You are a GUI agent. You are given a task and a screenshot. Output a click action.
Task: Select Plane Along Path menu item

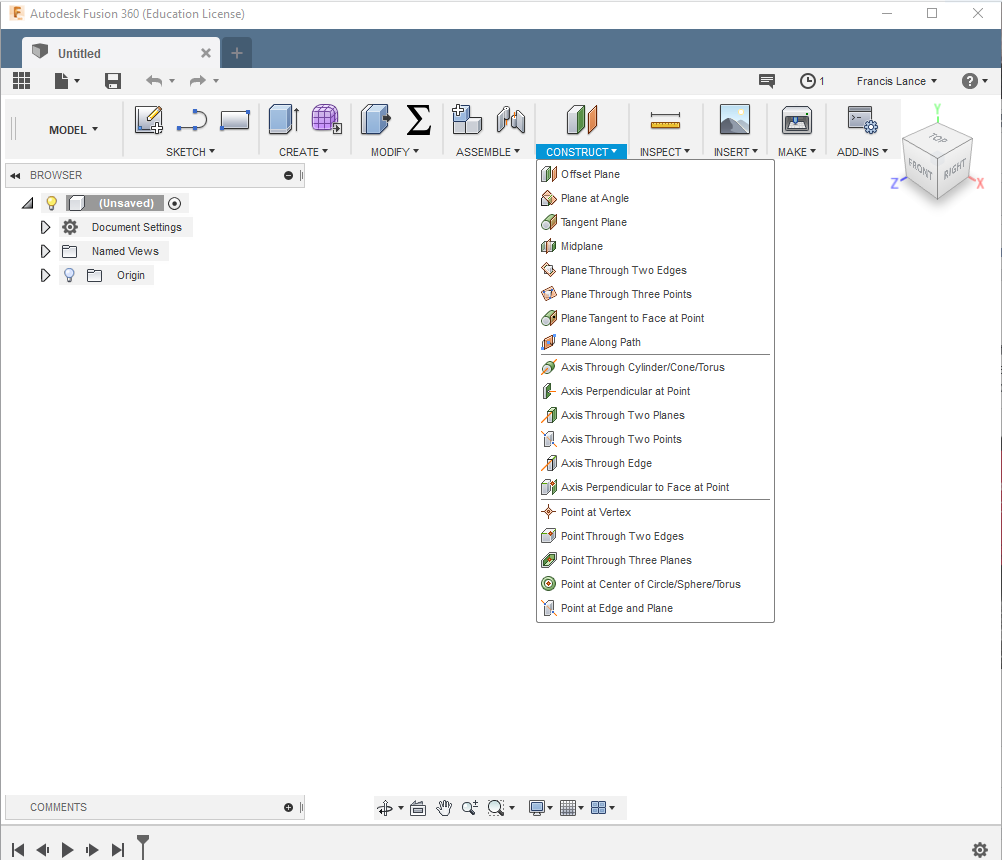[x=655, y=342]
